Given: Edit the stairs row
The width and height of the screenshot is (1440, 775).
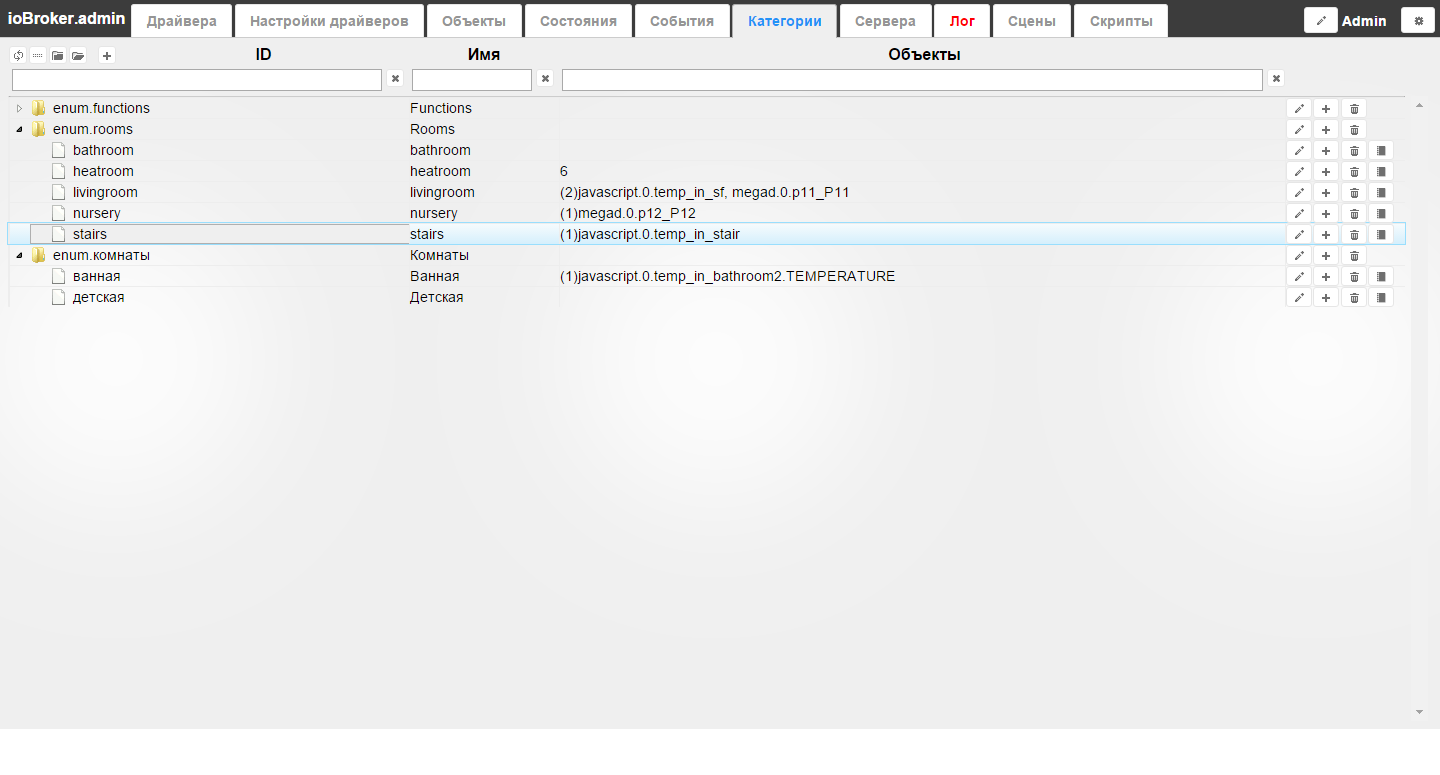Looking at the screenshot, I should pos(1298,234).
